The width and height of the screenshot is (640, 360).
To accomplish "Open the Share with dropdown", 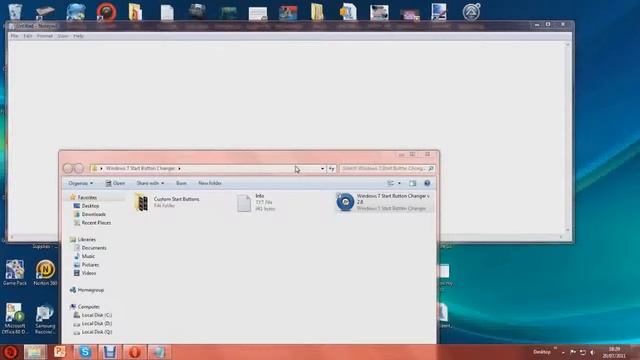I will (x=150, y=183).
